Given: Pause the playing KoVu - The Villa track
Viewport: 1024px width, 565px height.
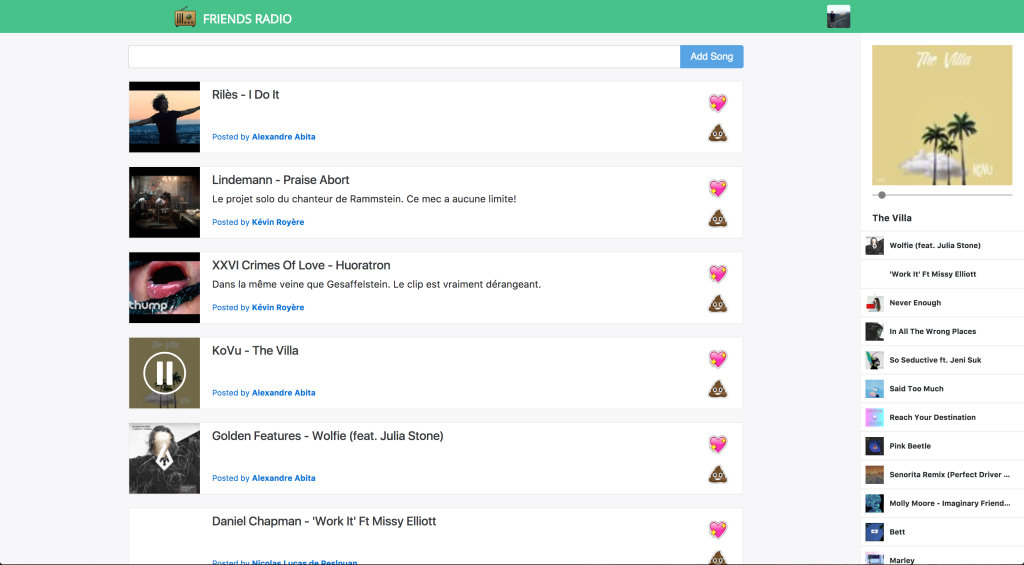Looking at the screenshot, I should point(164,373).
